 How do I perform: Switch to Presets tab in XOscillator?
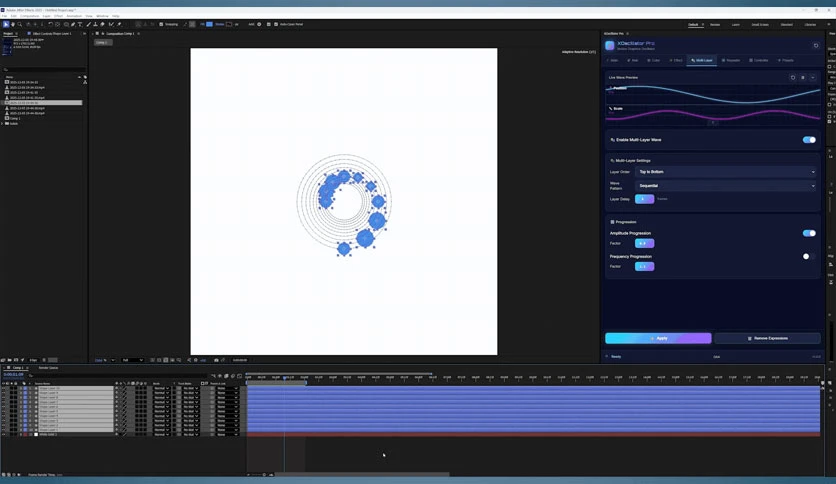(x=786, y=60)
